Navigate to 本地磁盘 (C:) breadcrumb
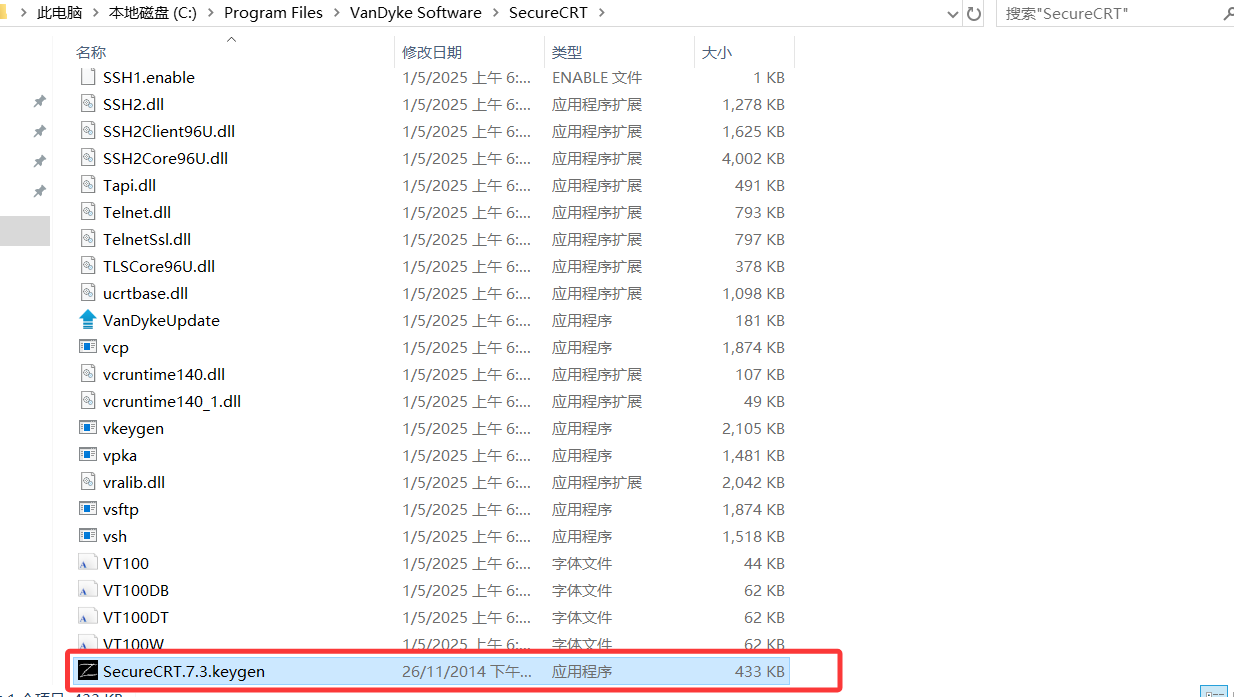The width and height of the screenshot is (1234, 697). coord(153,13)
